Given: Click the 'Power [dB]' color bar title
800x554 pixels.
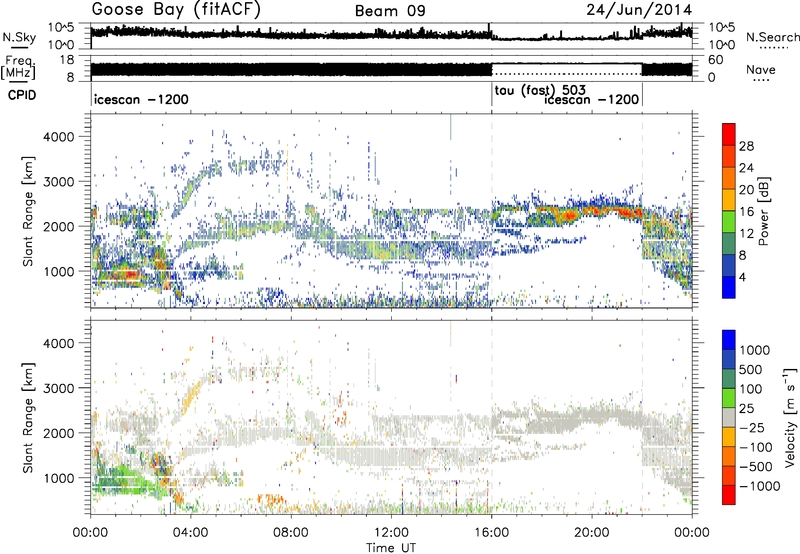Looking at the screenshot, I should point(763,211).
